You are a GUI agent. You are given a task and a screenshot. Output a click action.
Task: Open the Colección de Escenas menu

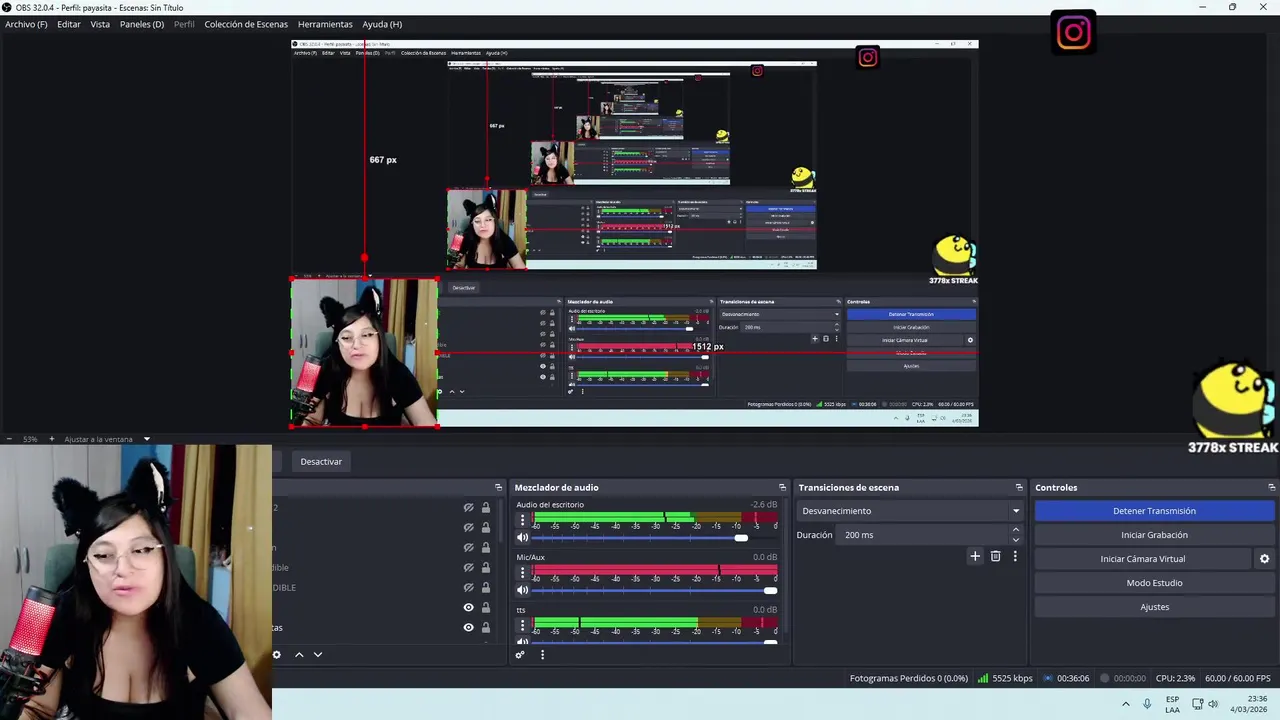coord(246,24)
